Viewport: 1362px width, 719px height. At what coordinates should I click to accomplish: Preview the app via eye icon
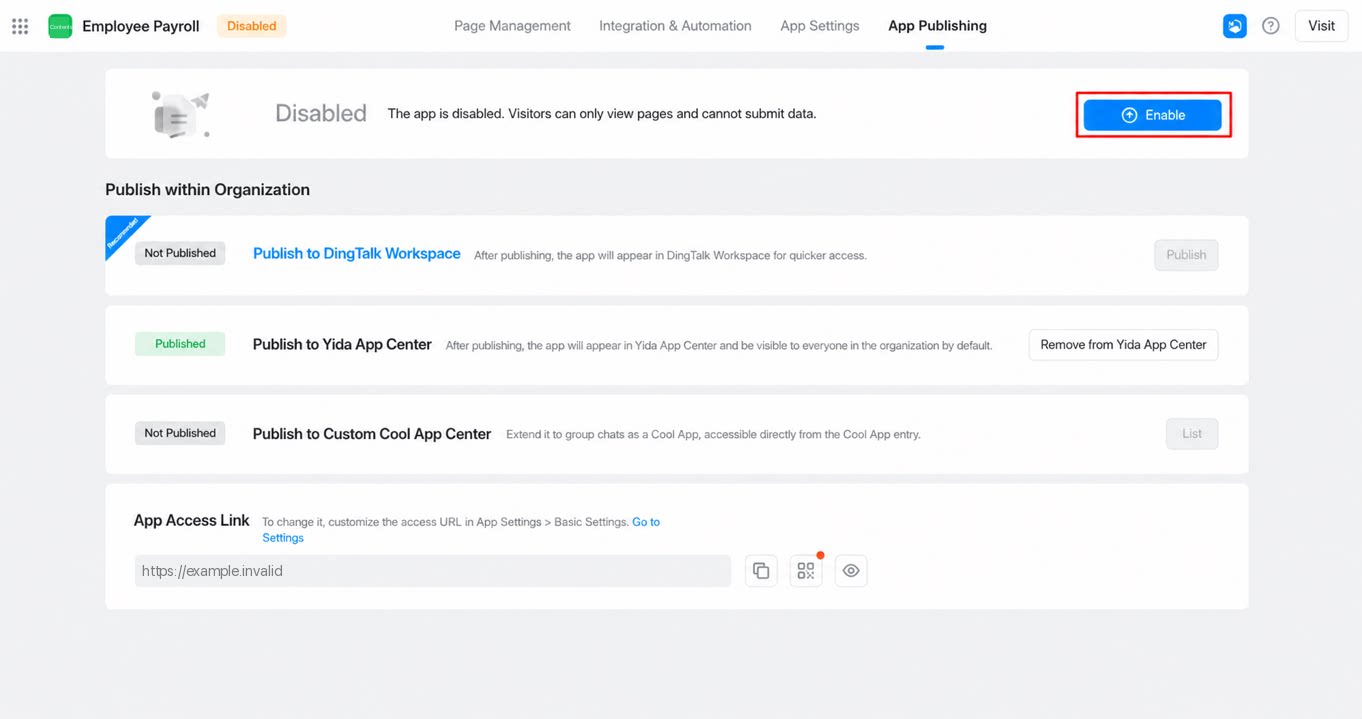(x=851, y=571)
